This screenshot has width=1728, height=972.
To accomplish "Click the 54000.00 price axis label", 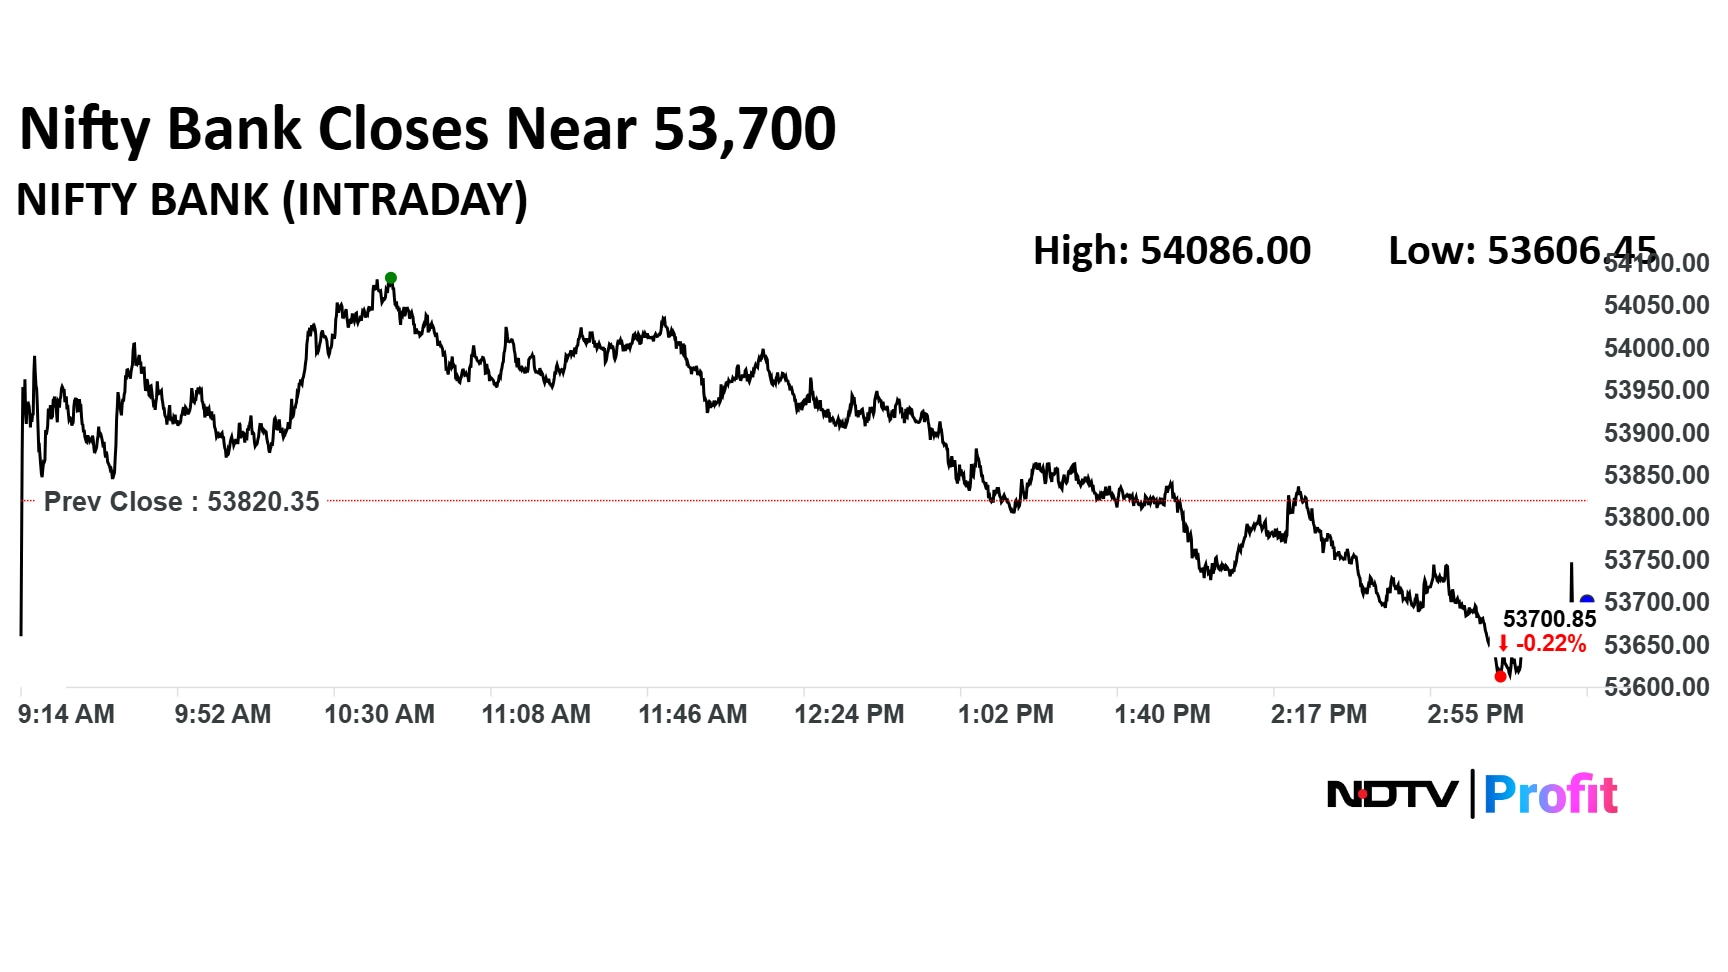I will [x=1656, y=348].
